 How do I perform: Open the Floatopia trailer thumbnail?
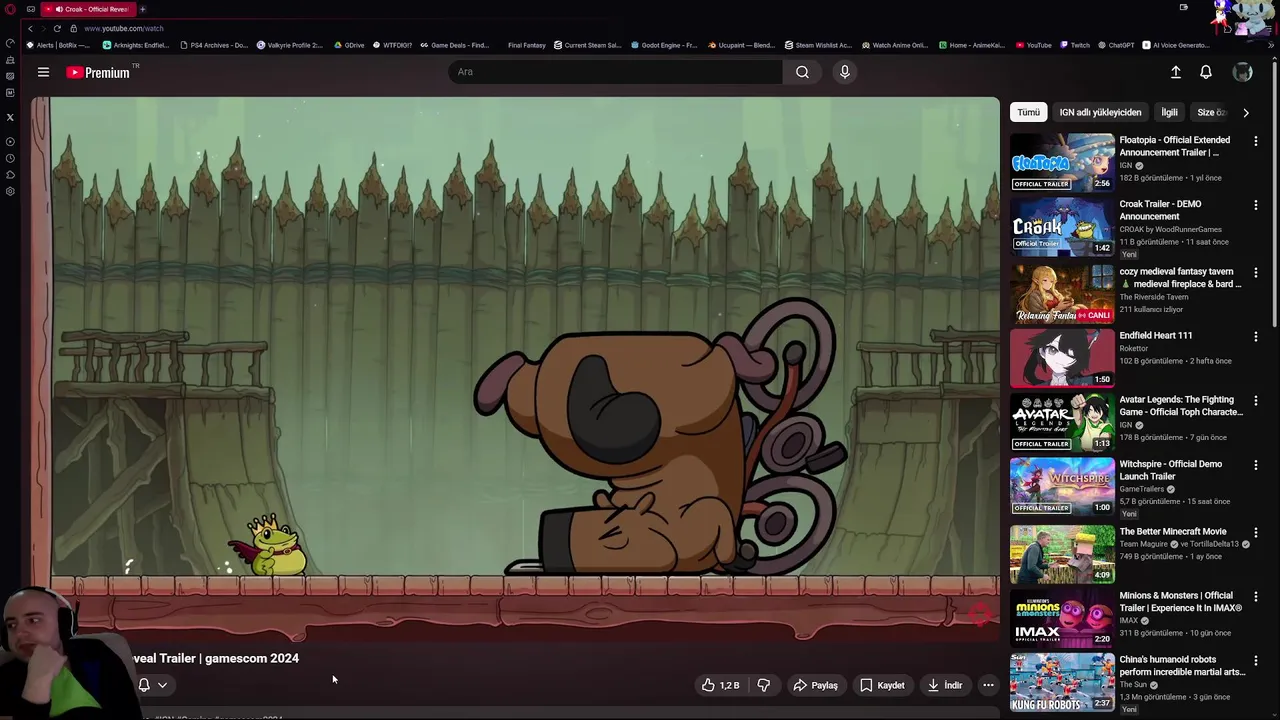1062,162
